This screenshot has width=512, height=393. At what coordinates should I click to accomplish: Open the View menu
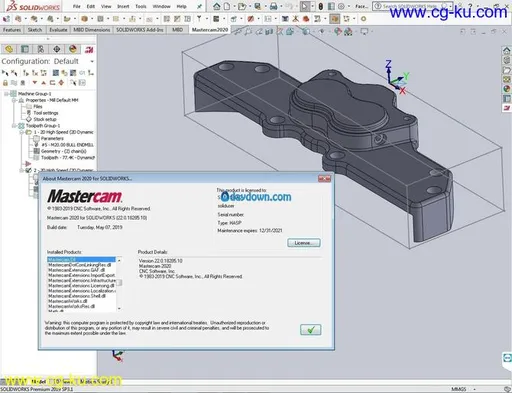[106, 6]
